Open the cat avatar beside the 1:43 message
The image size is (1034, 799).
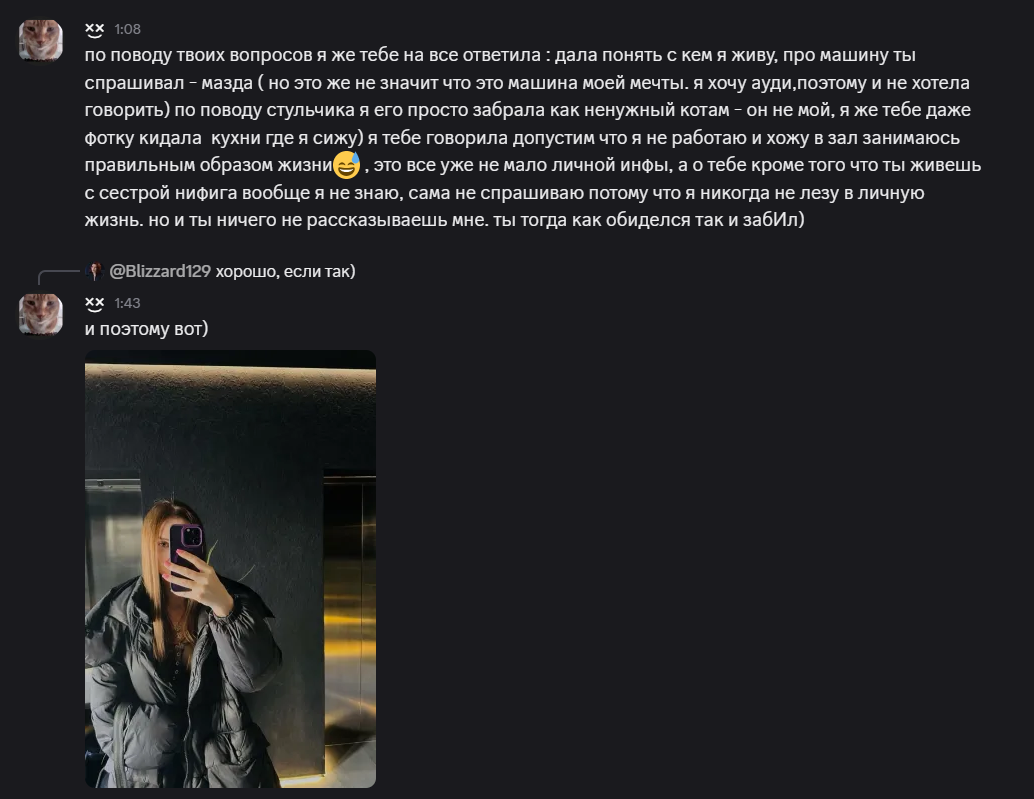pyautogui.click(x=41, y=314)
